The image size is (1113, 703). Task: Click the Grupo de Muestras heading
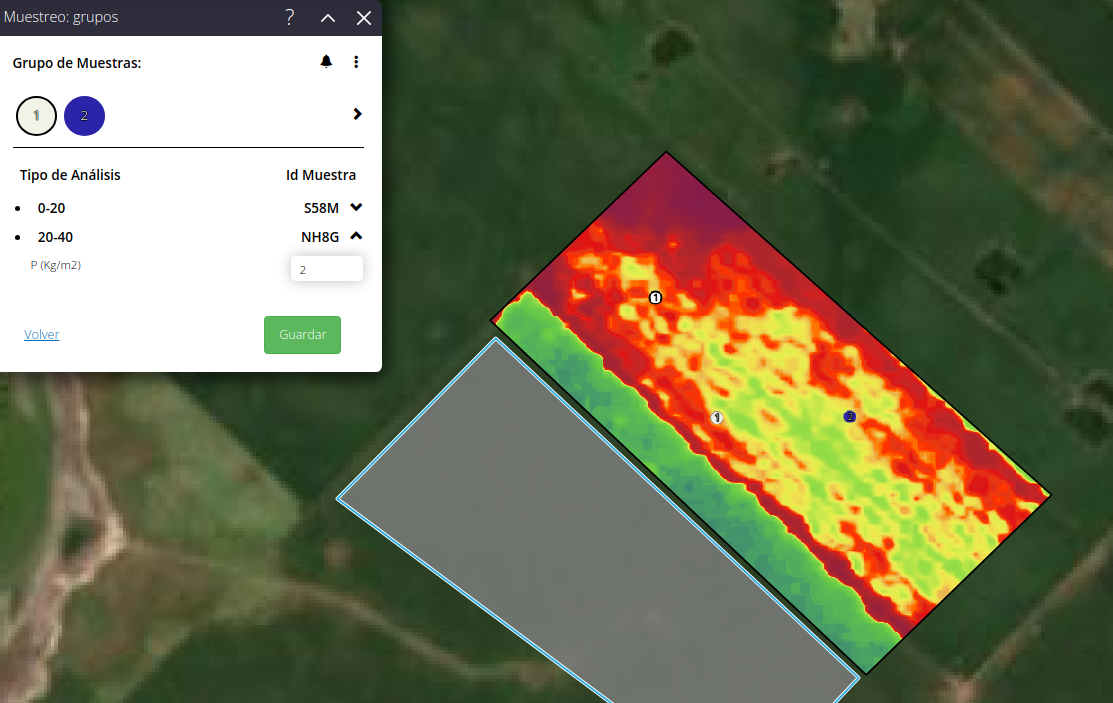[77, 63]
